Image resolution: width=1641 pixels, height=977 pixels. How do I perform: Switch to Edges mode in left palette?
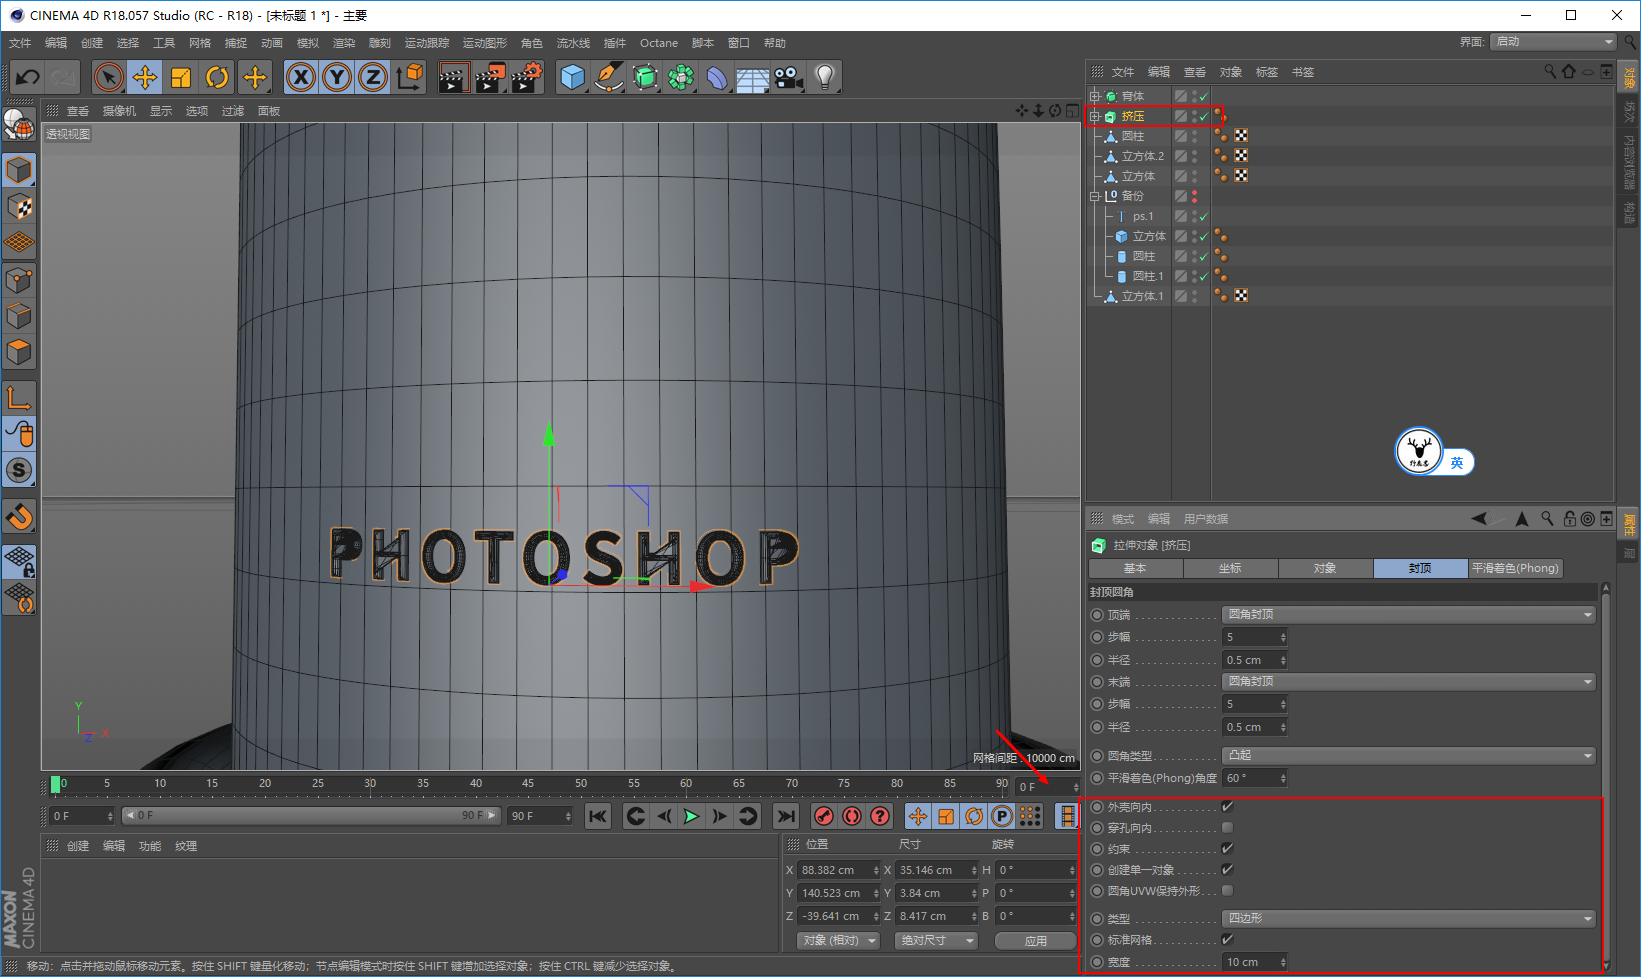(19, 316)
